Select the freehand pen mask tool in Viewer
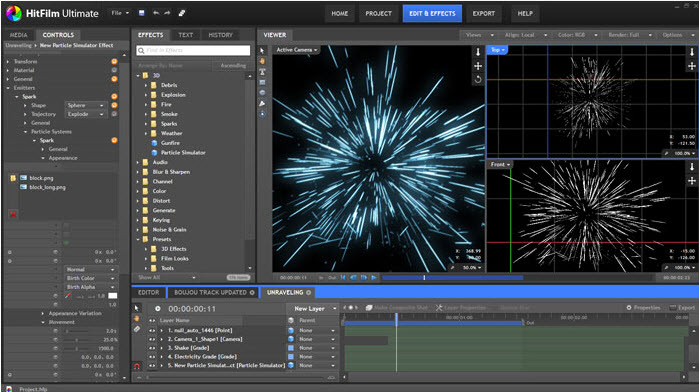The width and height of the screenshot is (699, 392). 262,103
